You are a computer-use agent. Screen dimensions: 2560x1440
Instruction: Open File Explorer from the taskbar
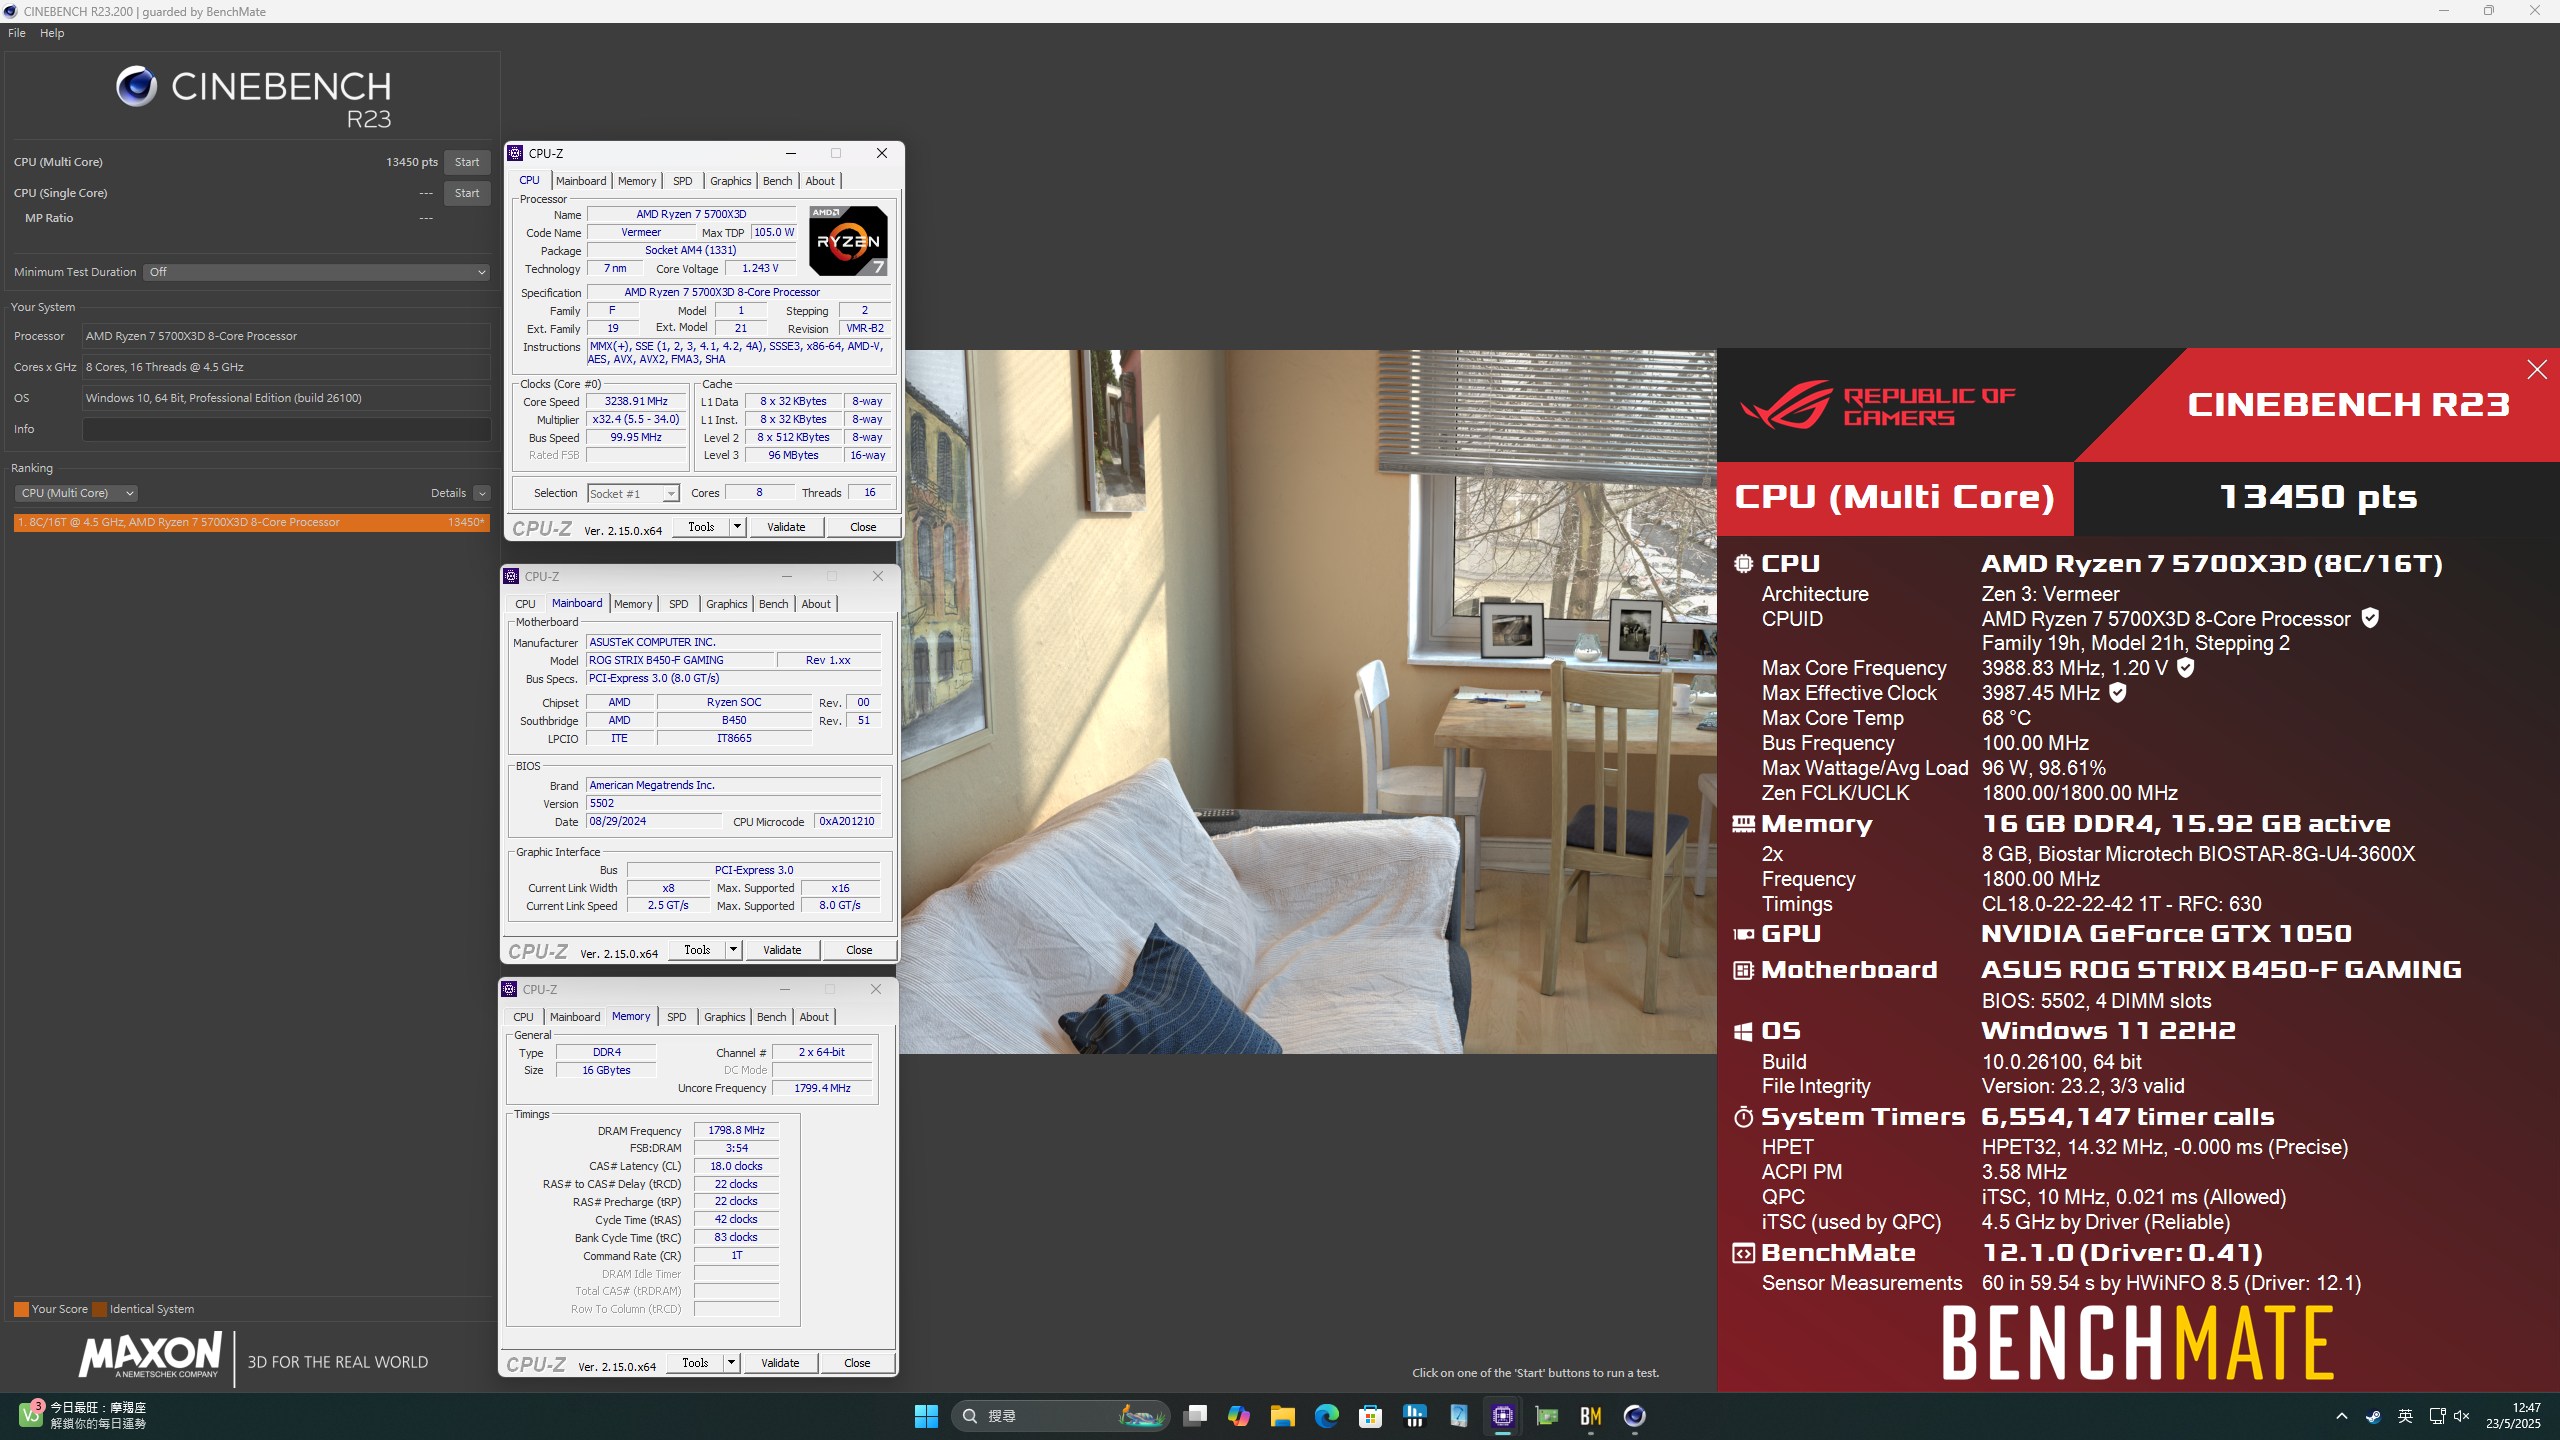(1283, 1416)
